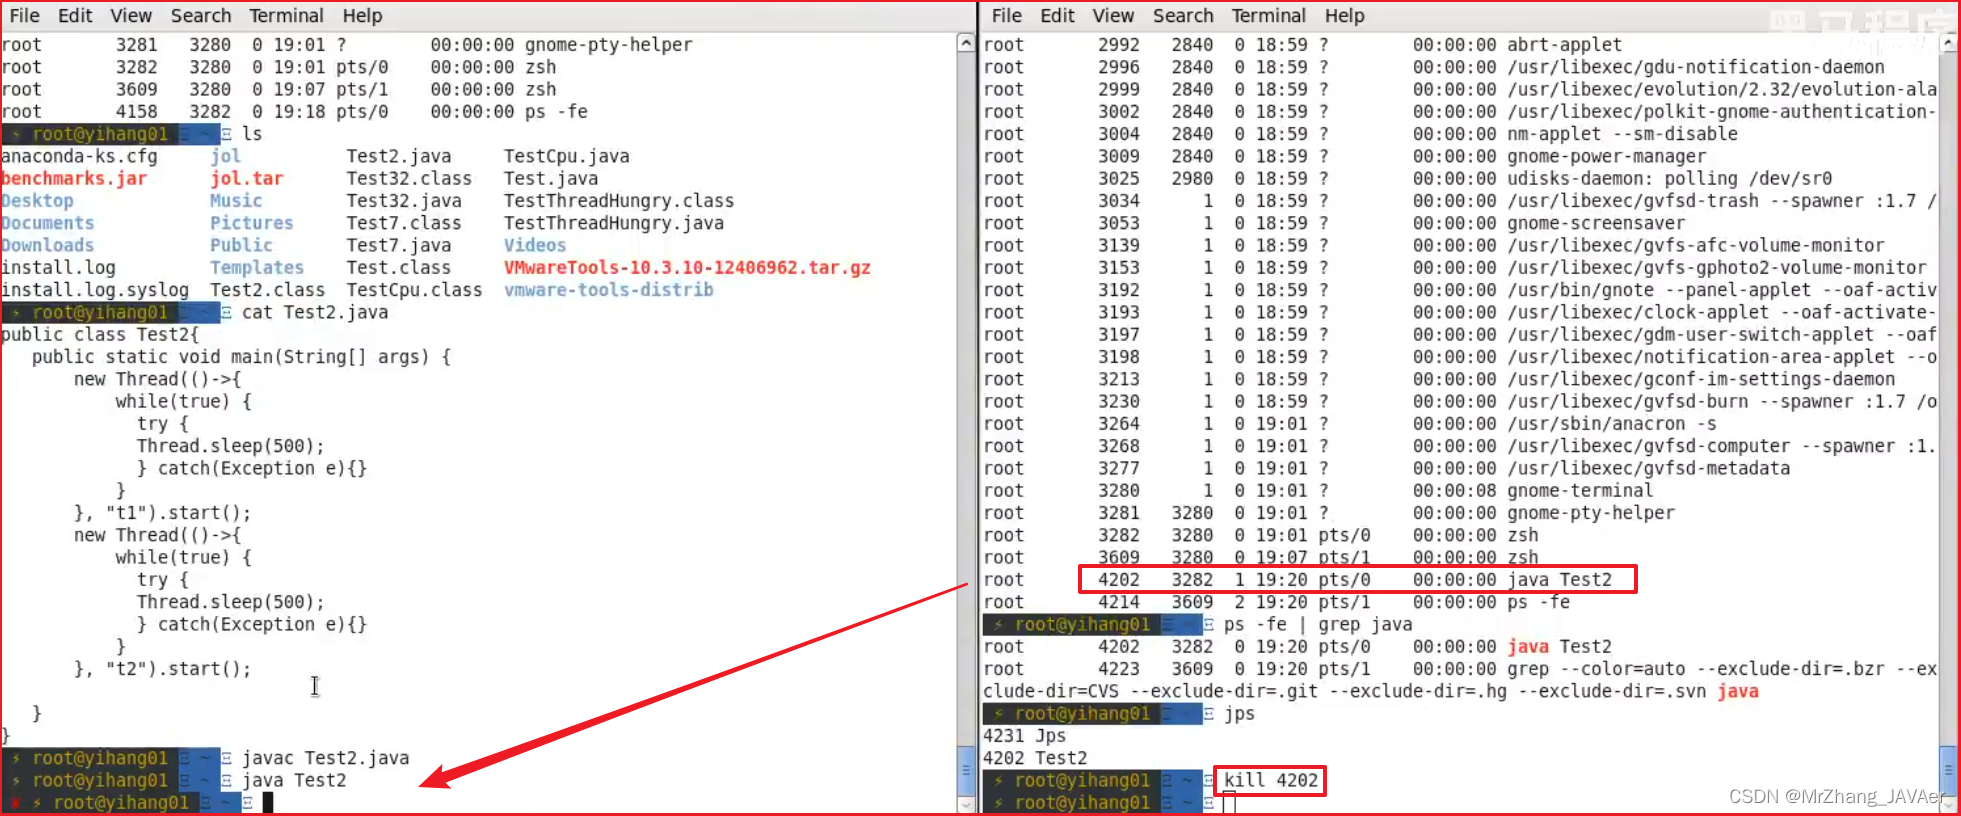1961x816 pixels.
Task: Click TestThreadHungry.java filename
Action: pyautogui.click(x=614, y=223)
